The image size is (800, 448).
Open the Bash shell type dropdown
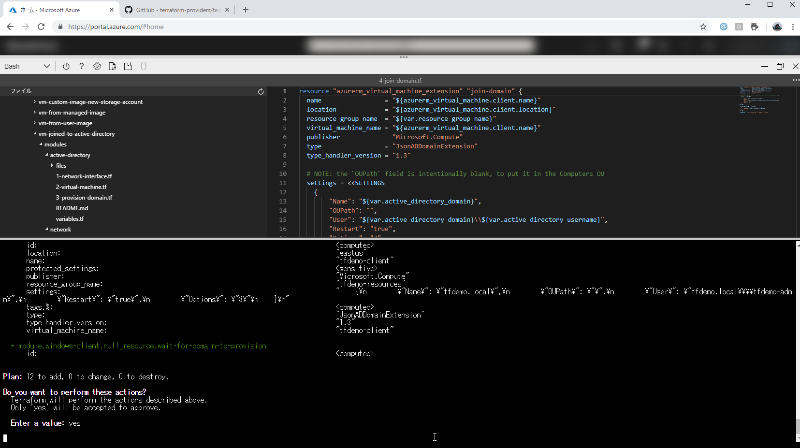(x=27, y=66)
